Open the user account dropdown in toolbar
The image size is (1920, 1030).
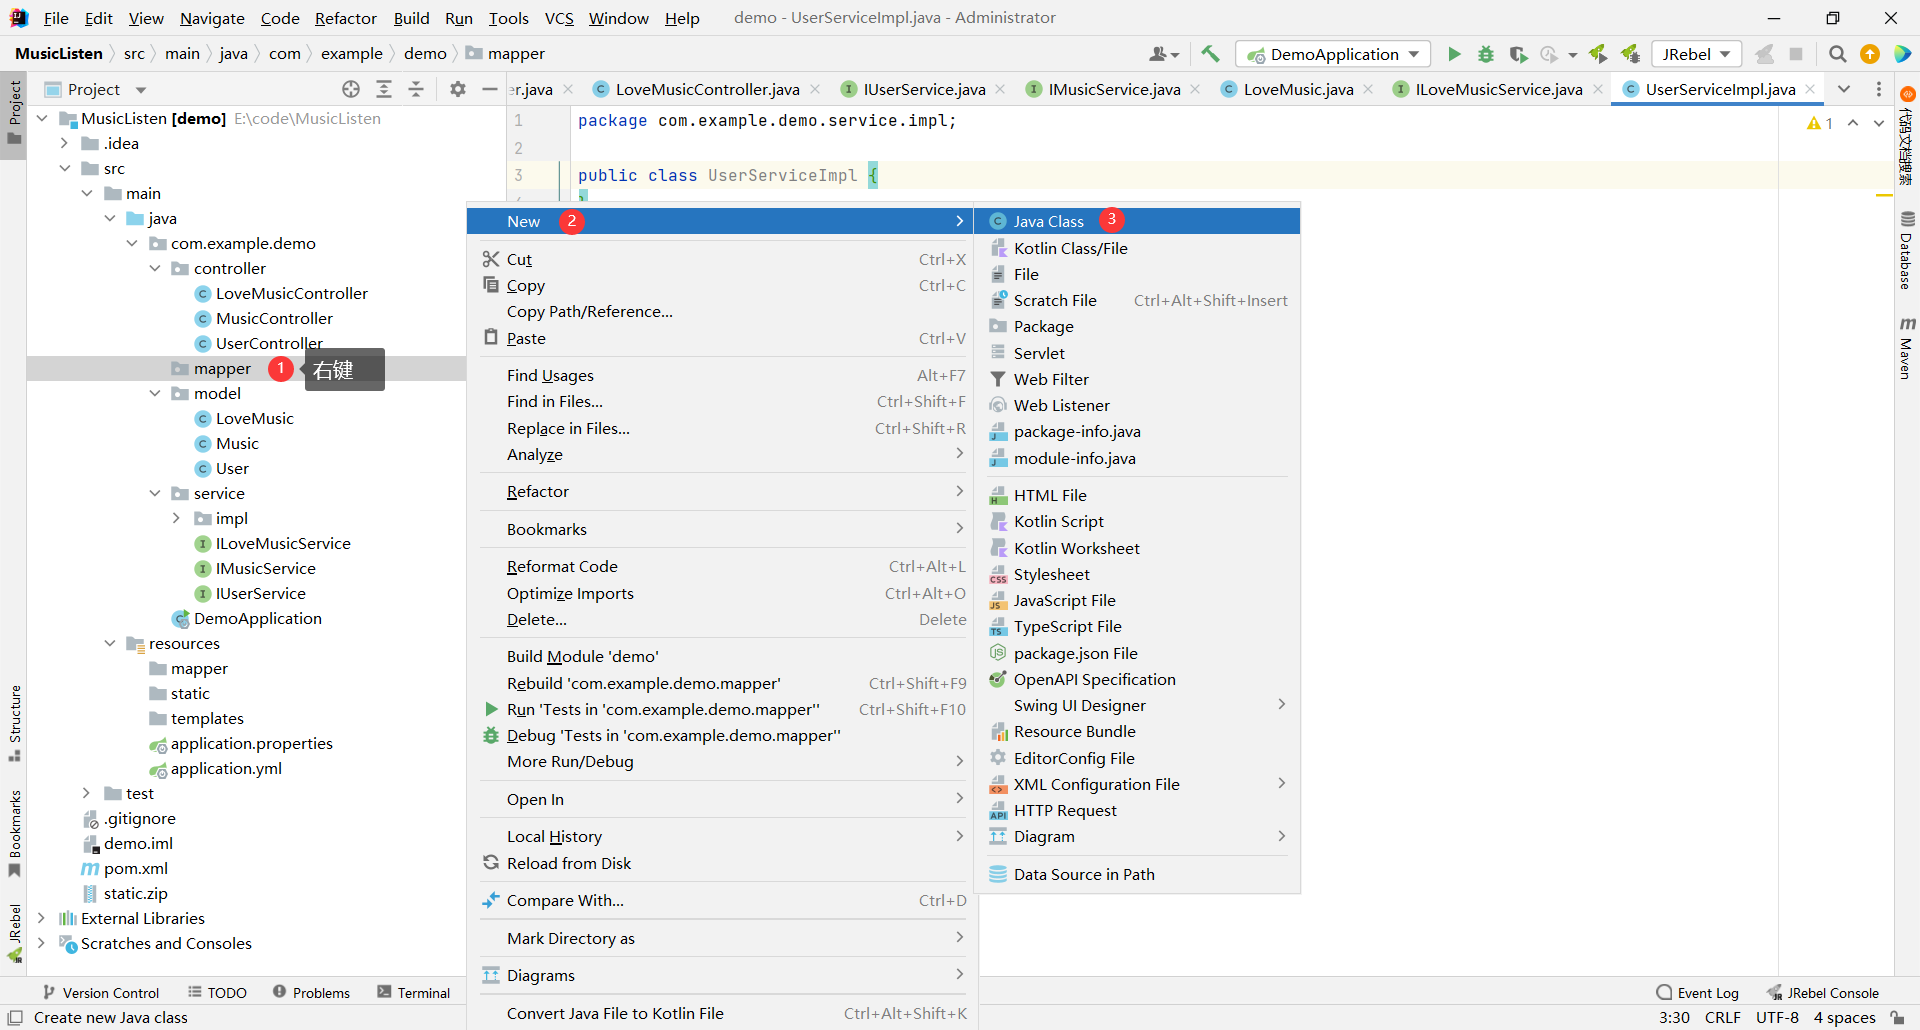tap(1164, 54)
